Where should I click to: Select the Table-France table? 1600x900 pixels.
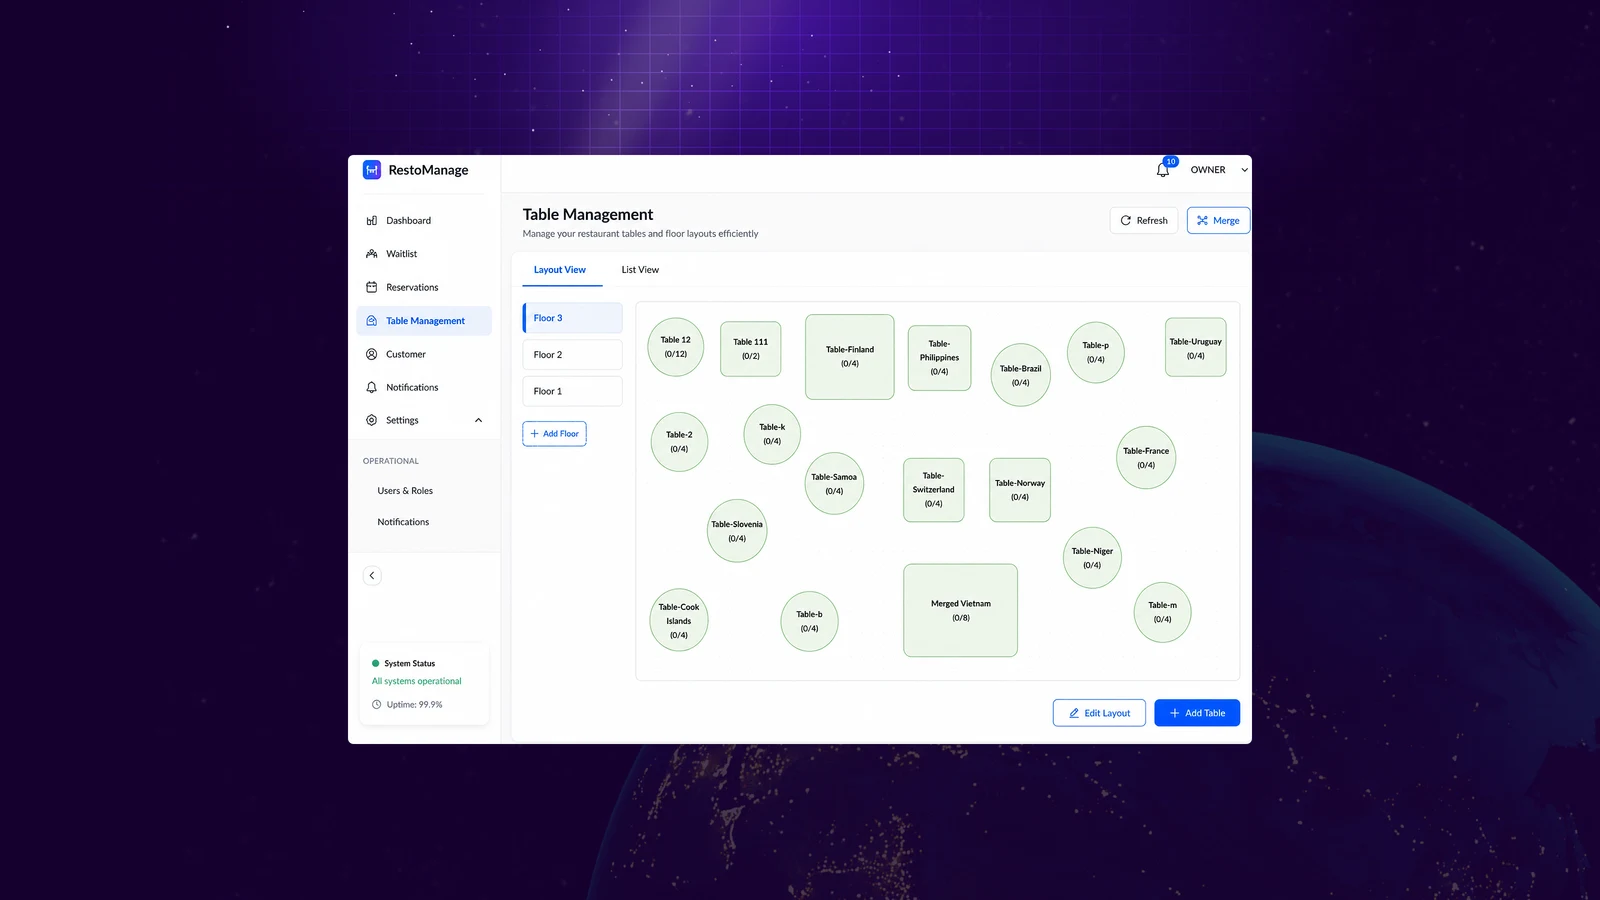click(x=1146, y=458)
